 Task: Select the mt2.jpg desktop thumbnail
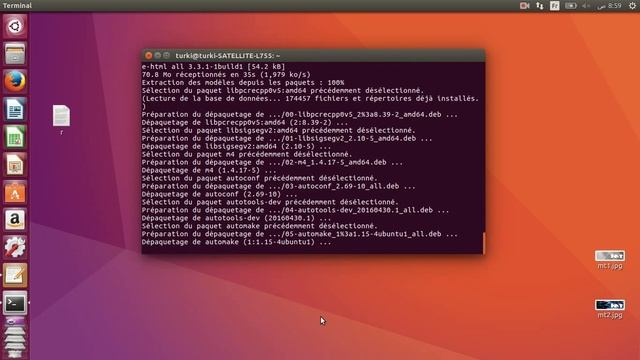(610, 309)
